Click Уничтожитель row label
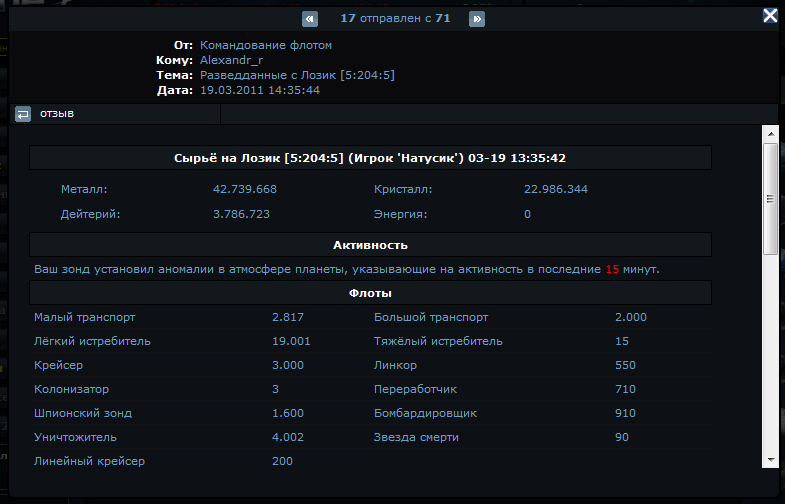Viewport: 785px width, 504px height. point(75,437)
